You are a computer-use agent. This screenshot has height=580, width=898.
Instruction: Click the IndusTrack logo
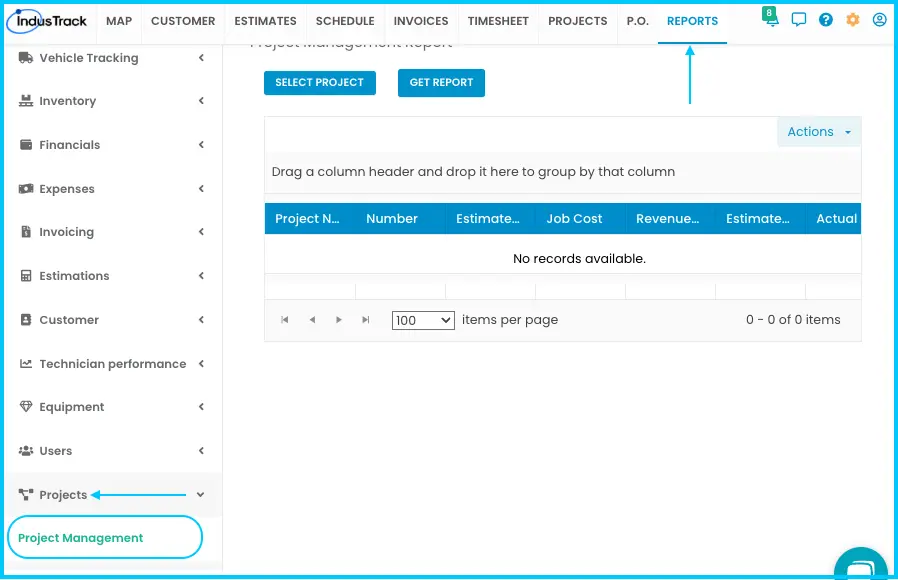[x=47, y=21]
